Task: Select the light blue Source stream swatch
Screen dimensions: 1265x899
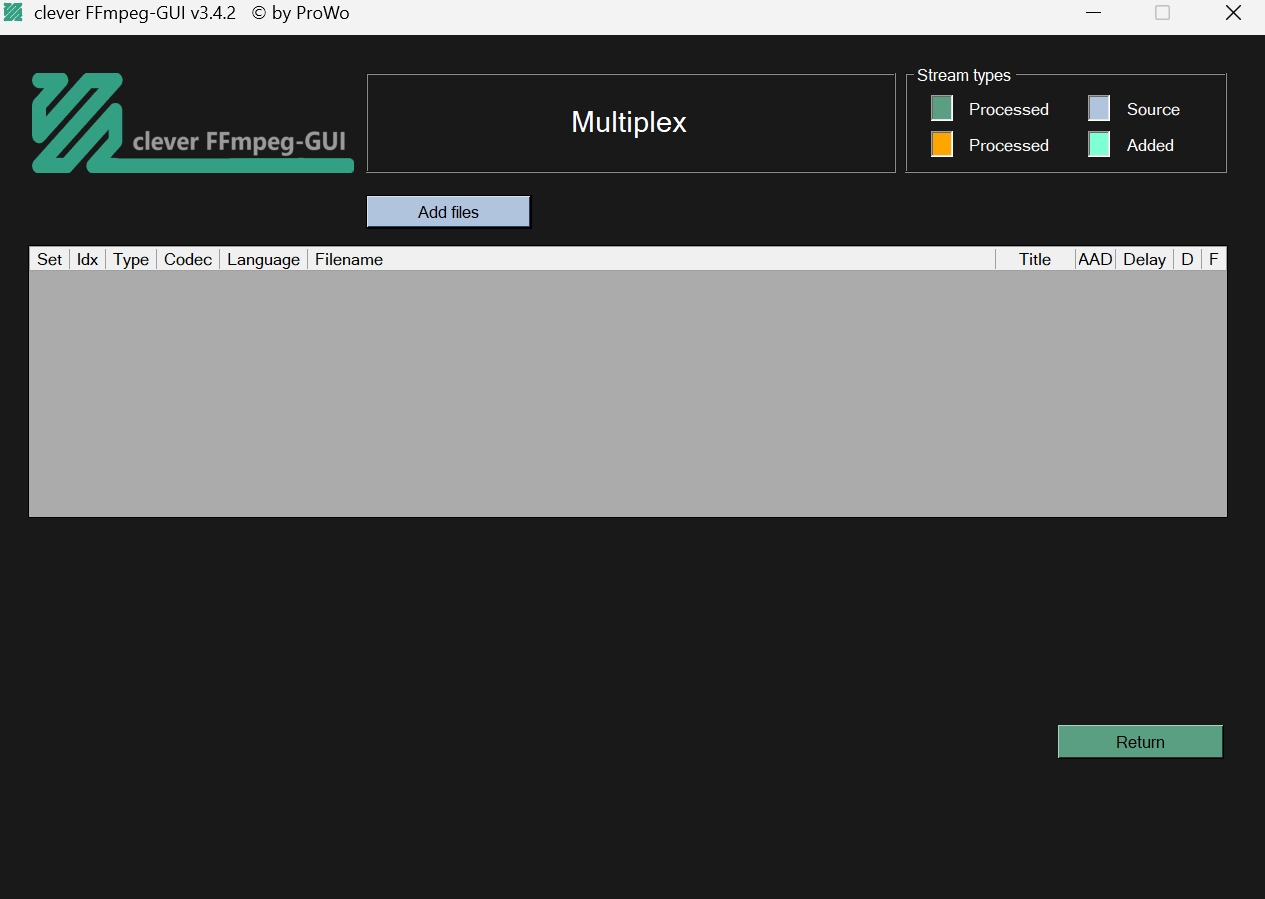Action: click(x=1099, y=108)
